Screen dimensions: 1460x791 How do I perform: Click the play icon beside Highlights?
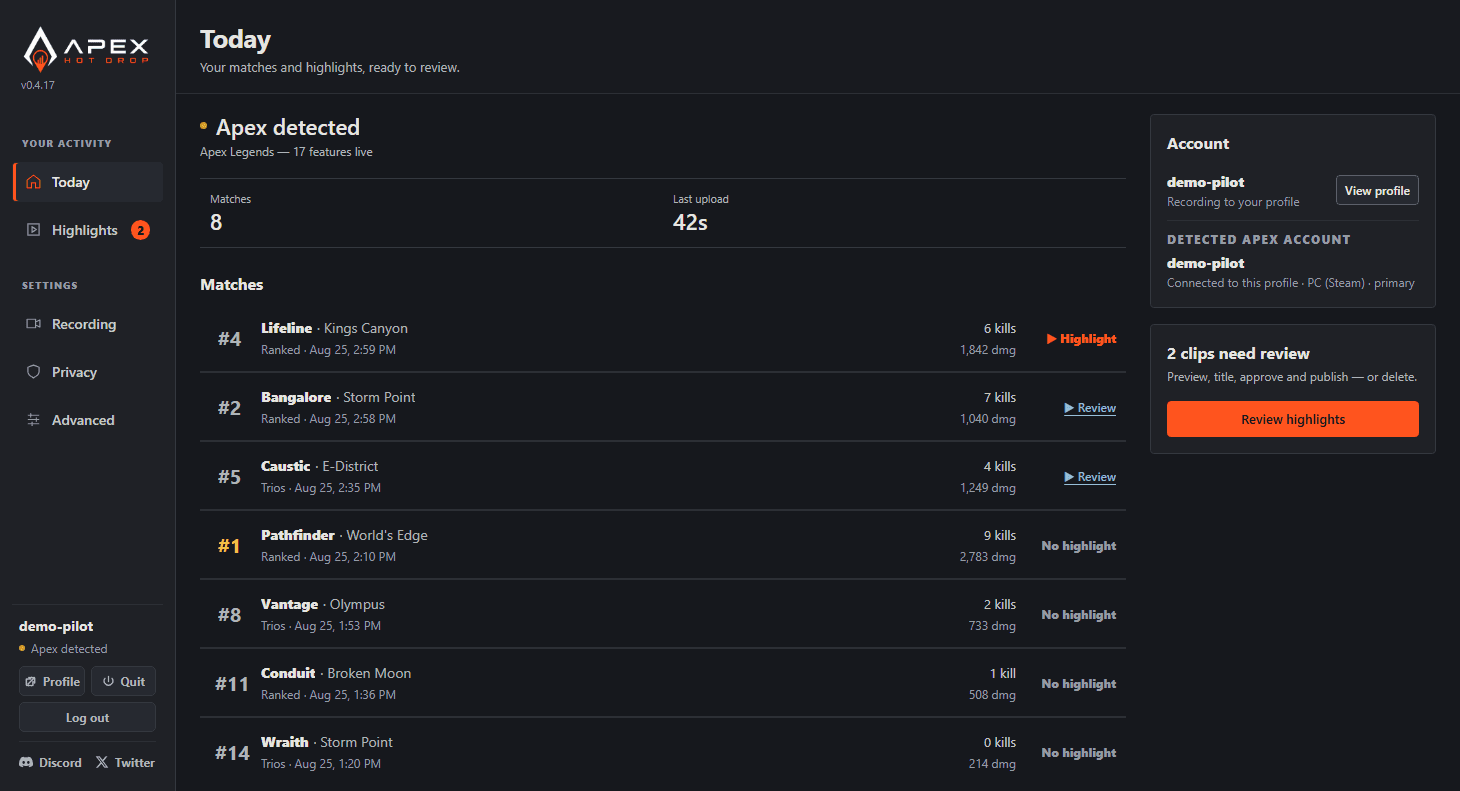tap(34, 230)
